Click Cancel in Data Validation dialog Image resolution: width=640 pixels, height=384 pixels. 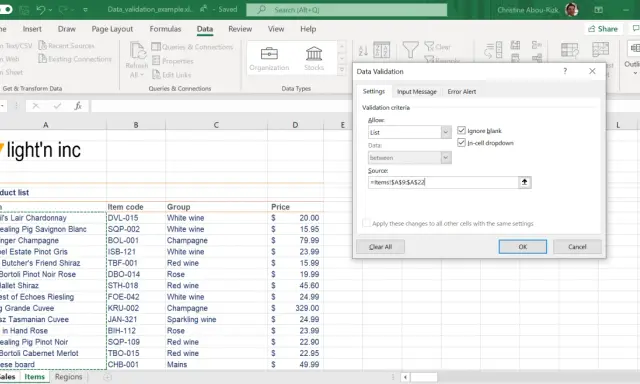(x=577, y=246)
